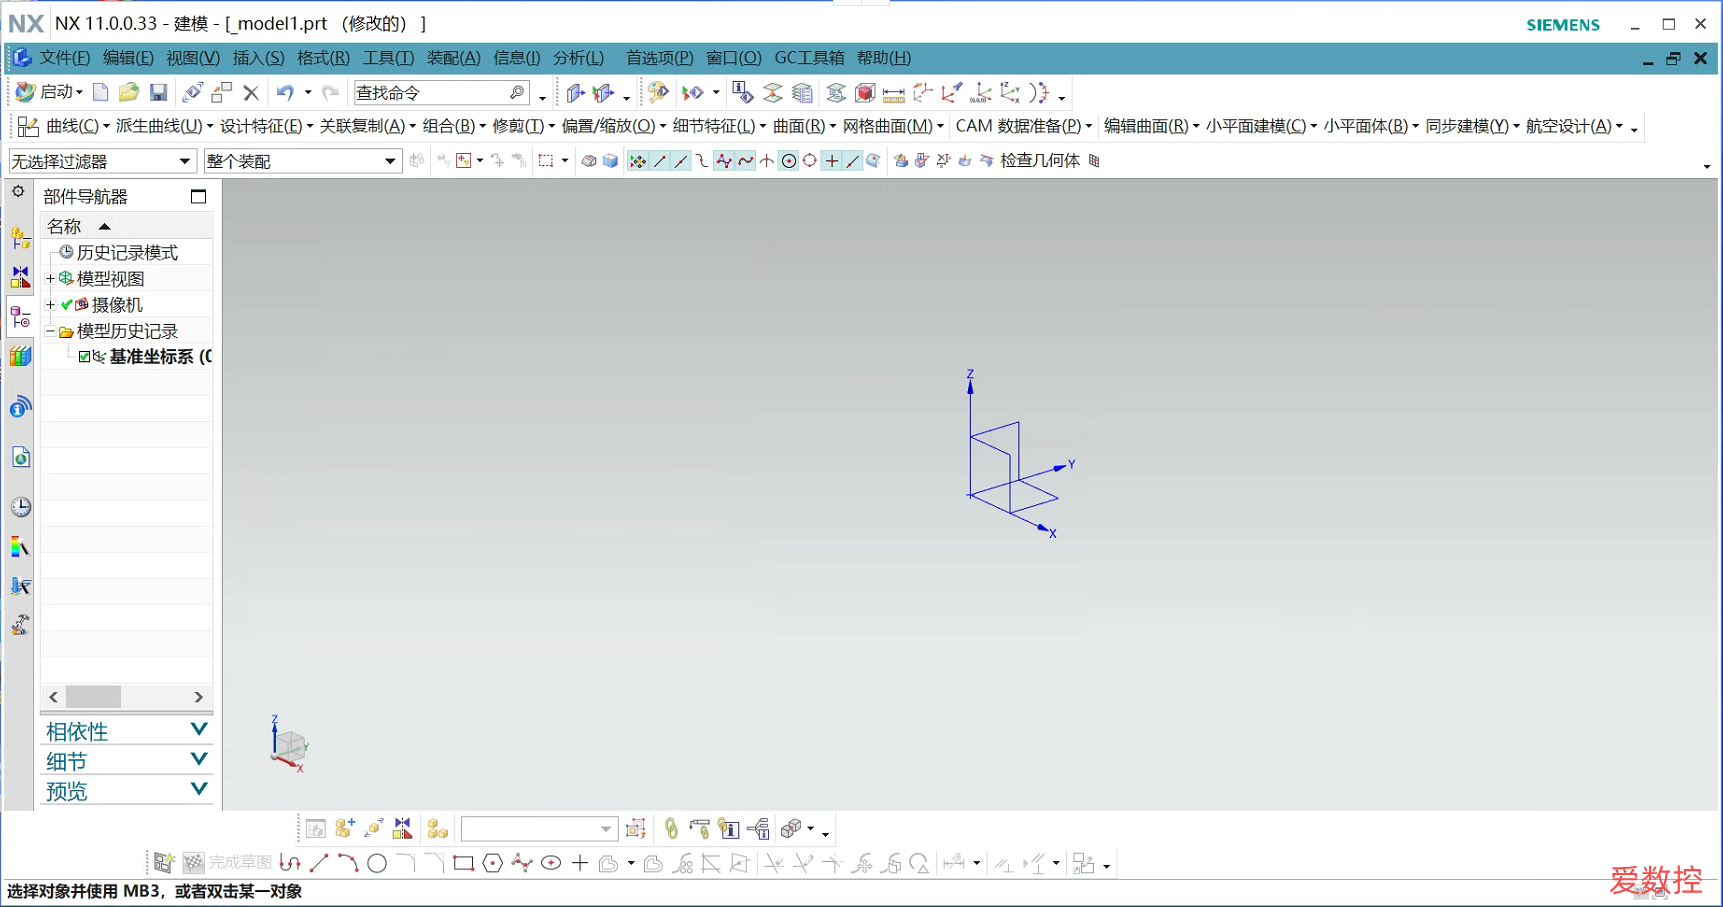The width and height of the screenshot is (1723, 907).
Task: Select the Rectangle sketch tool
Action: 463,863
